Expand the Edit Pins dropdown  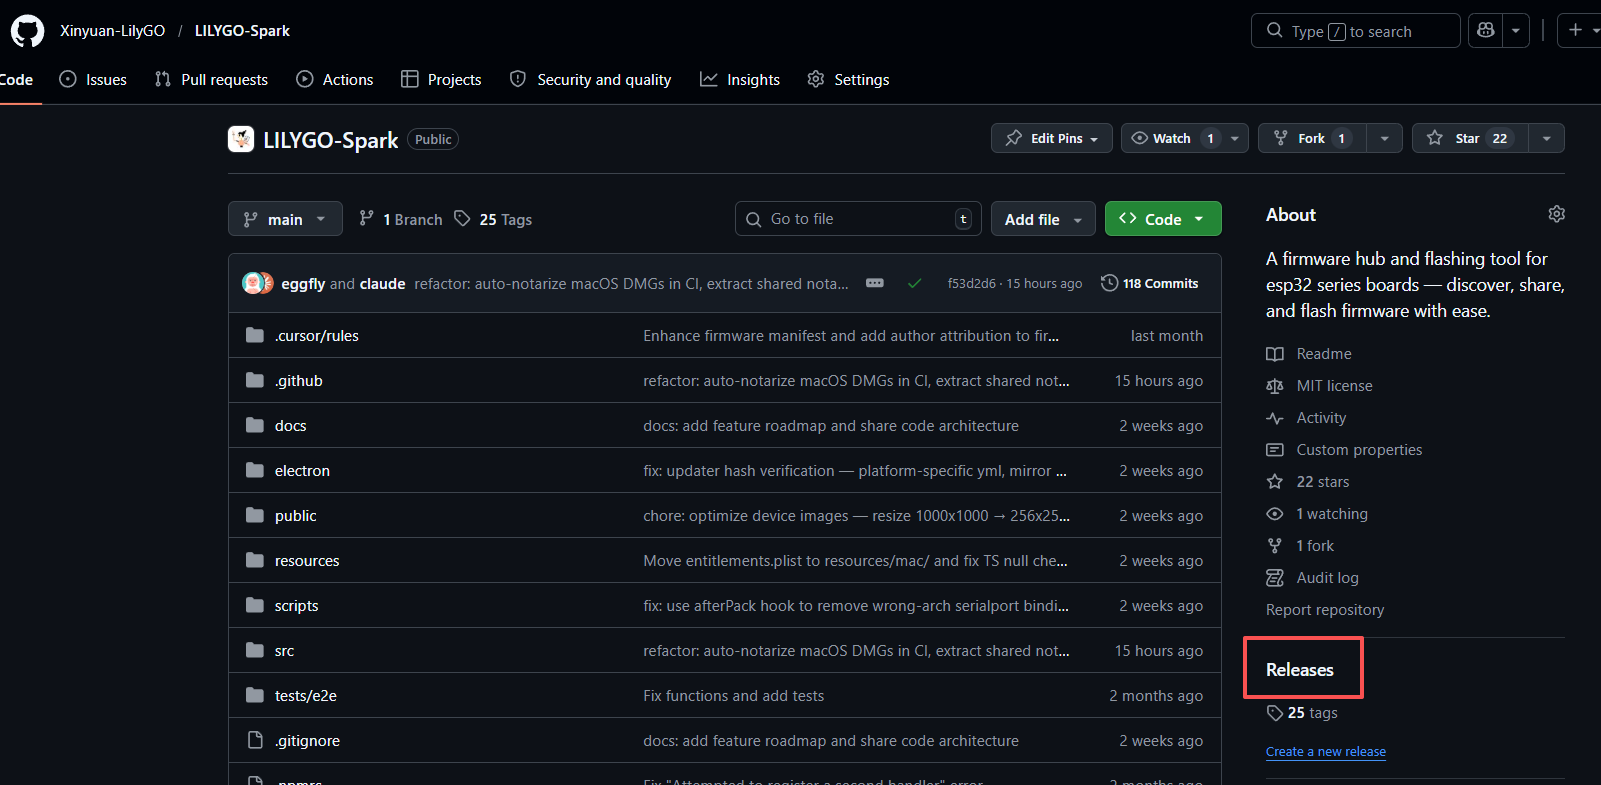coord(1052,138)
